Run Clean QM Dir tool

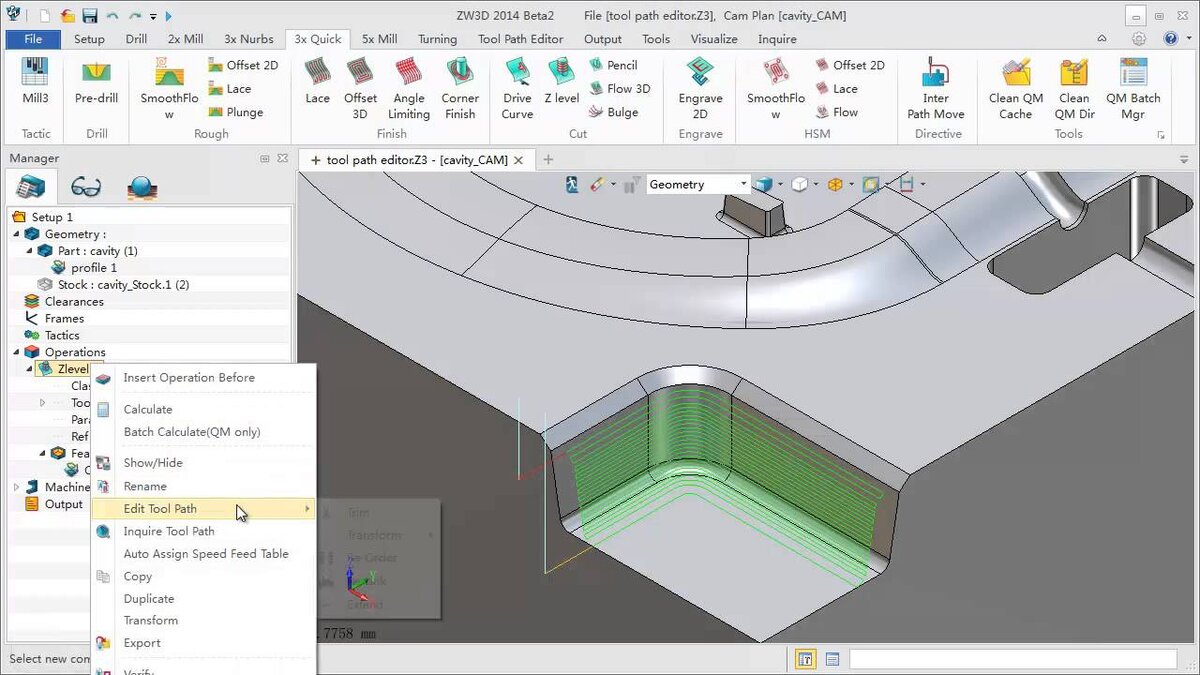click(x=1074, y=88)
